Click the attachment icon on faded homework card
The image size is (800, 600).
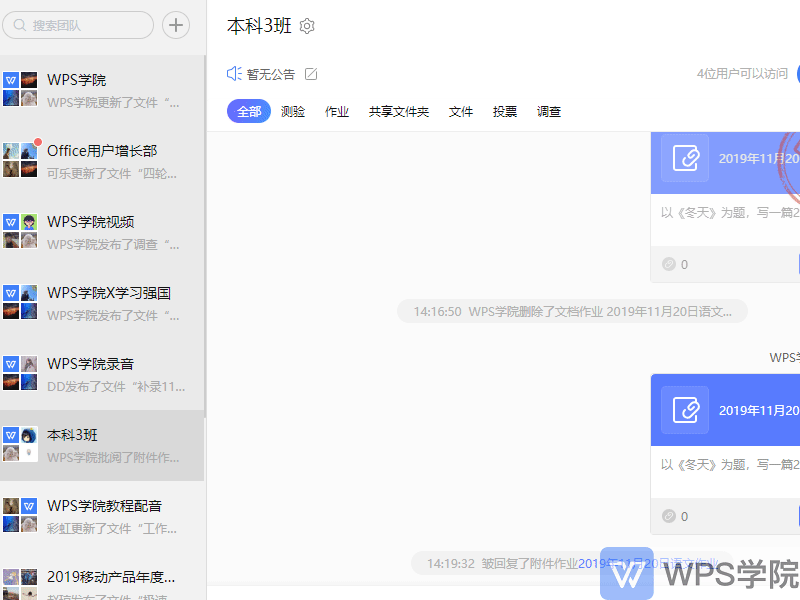point(685,158)
